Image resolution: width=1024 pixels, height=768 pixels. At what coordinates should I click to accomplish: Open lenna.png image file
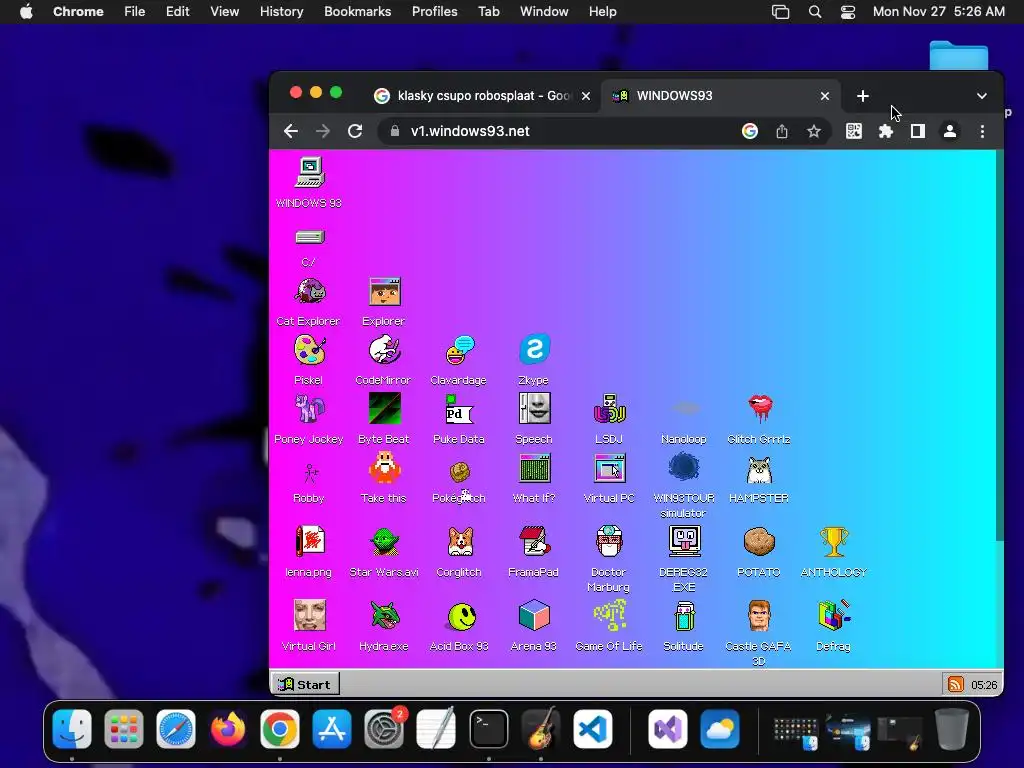(310, 541)
